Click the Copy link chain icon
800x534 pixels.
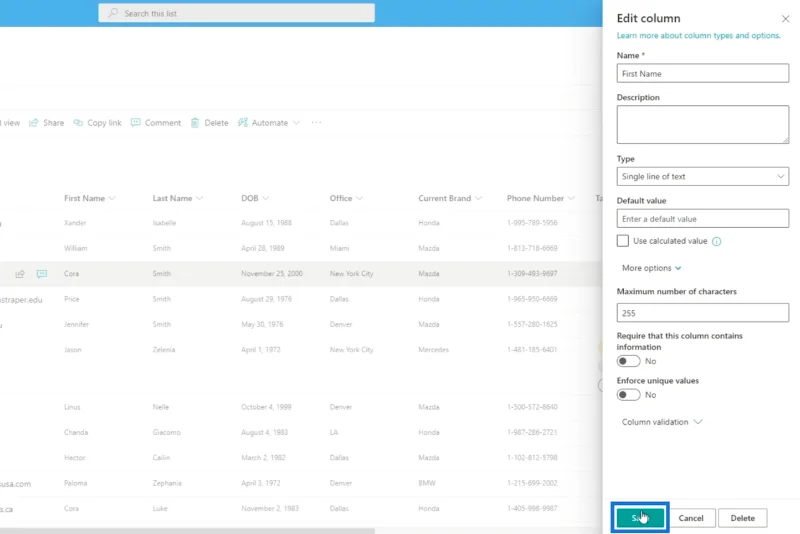coord(78,123)
